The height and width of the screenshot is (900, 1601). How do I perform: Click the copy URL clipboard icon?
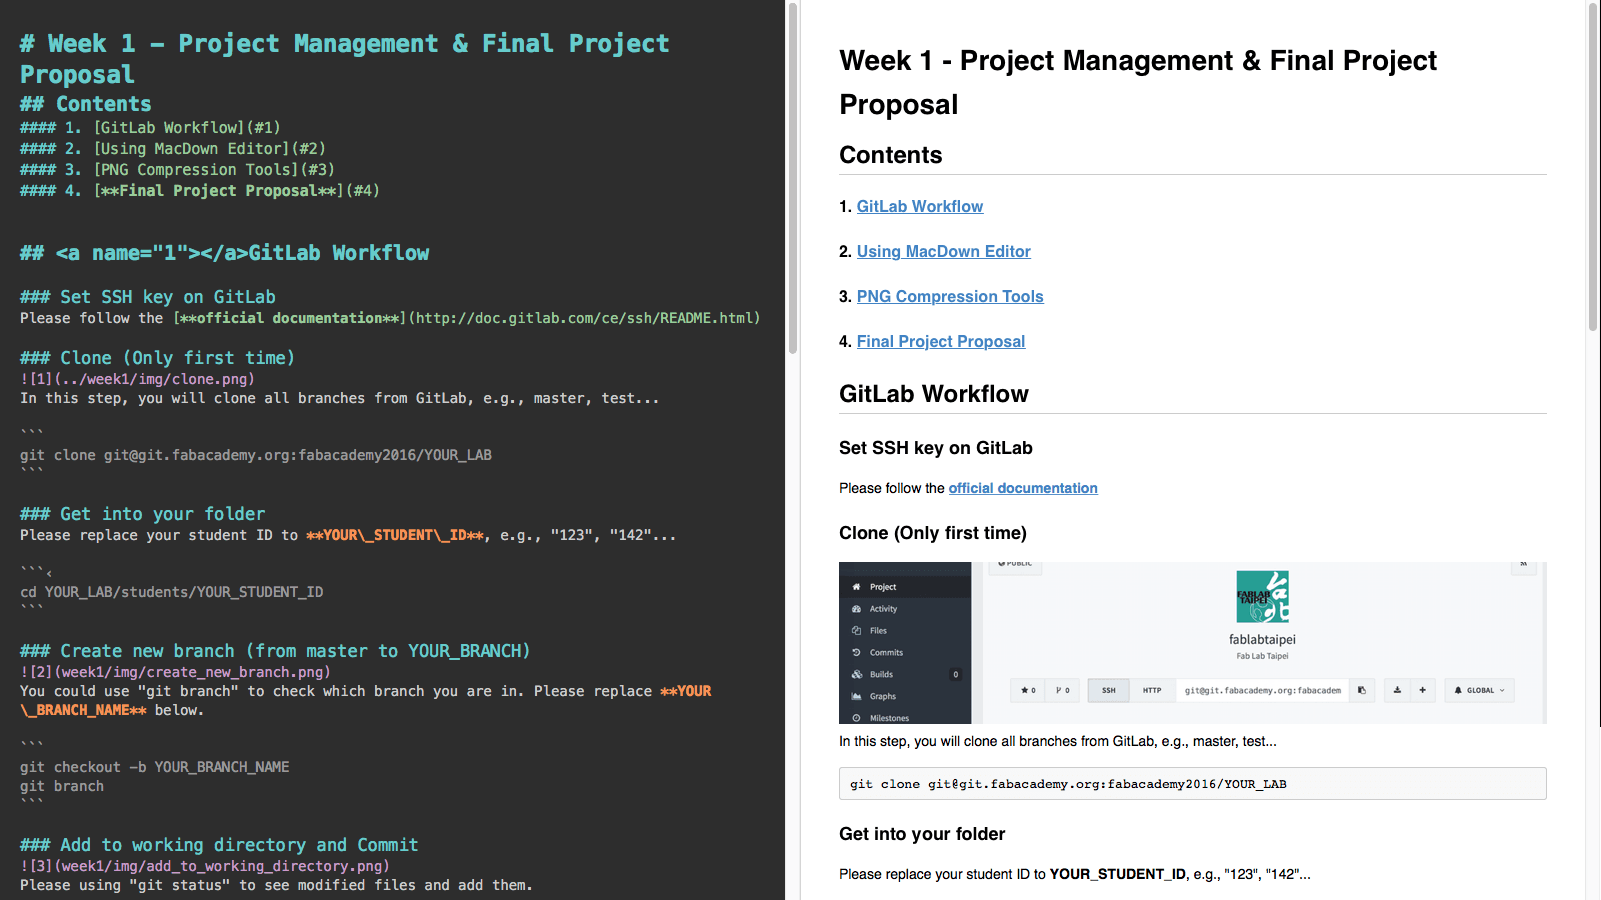click(1361, 690)
